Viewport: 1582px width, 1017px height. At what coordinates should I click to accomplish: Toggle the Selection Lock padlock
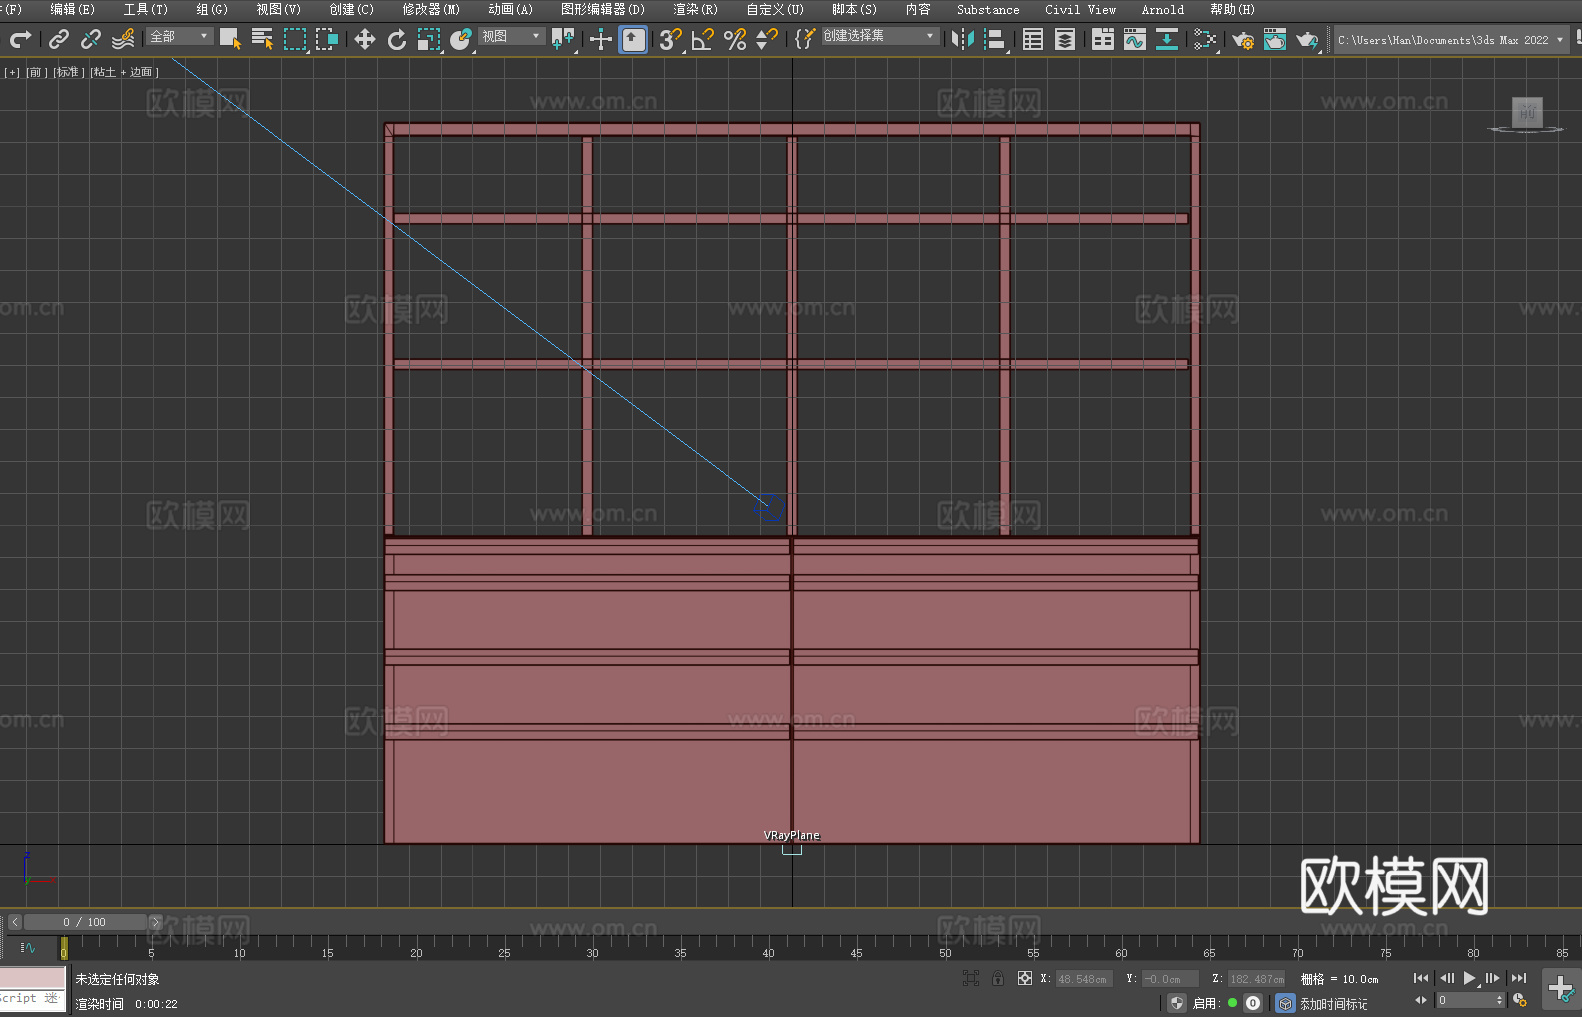coord(998,978)
